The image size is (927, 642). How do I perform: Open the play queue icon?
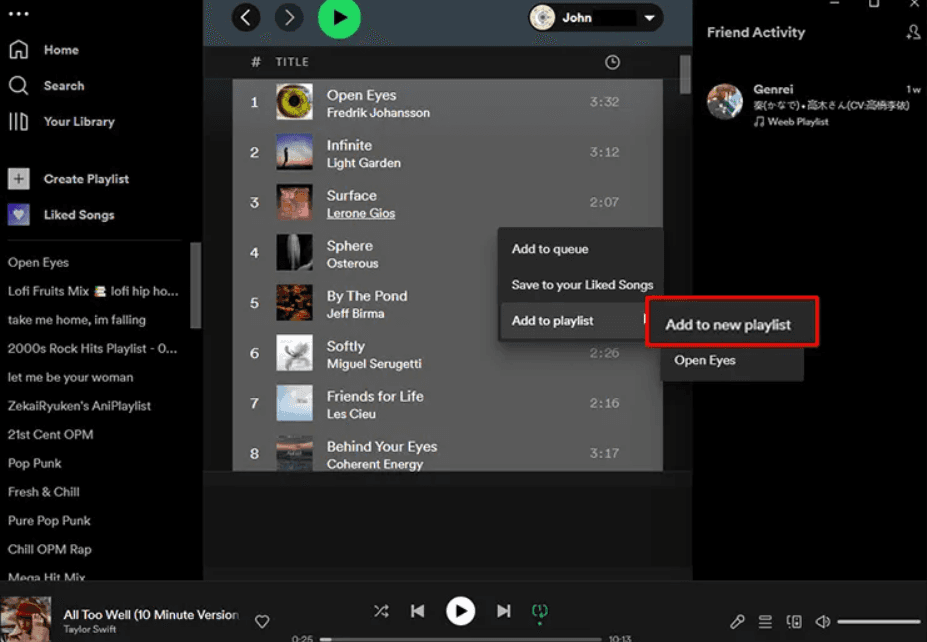tap(765, 621)
